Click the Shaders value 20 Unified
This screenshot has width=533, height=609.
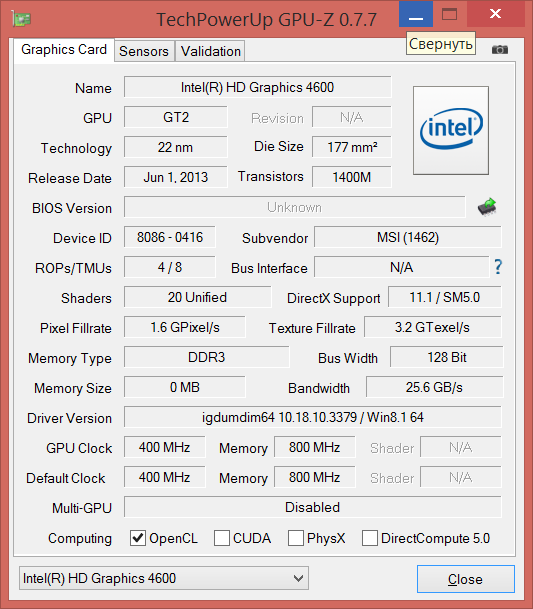[197, 297]
